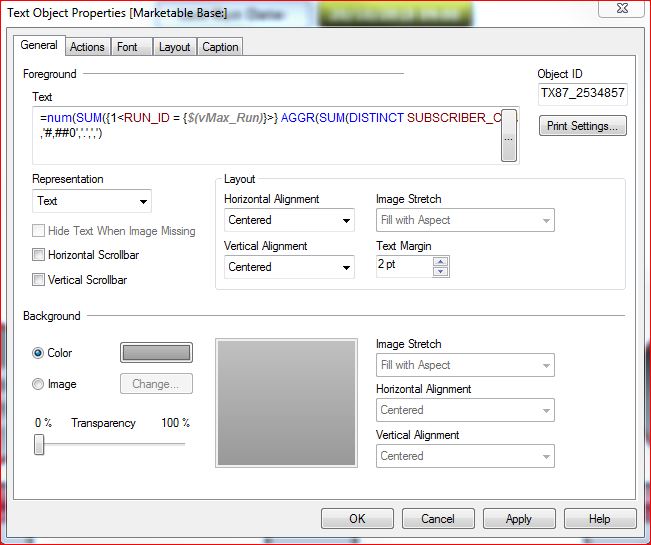Close the Text Object Properties dialog
This screenshot has height=545, width=651.
(x=622, y=8)
